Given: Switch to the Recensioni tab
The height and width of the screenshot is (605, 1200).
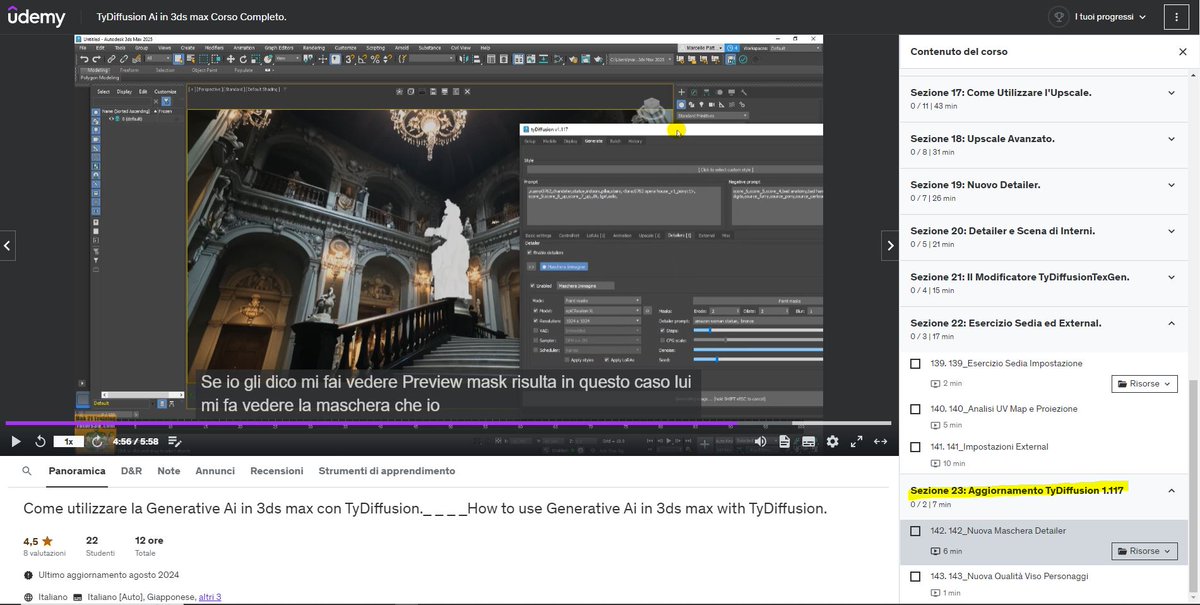Looking at the screenshot, I should [276, 470].
